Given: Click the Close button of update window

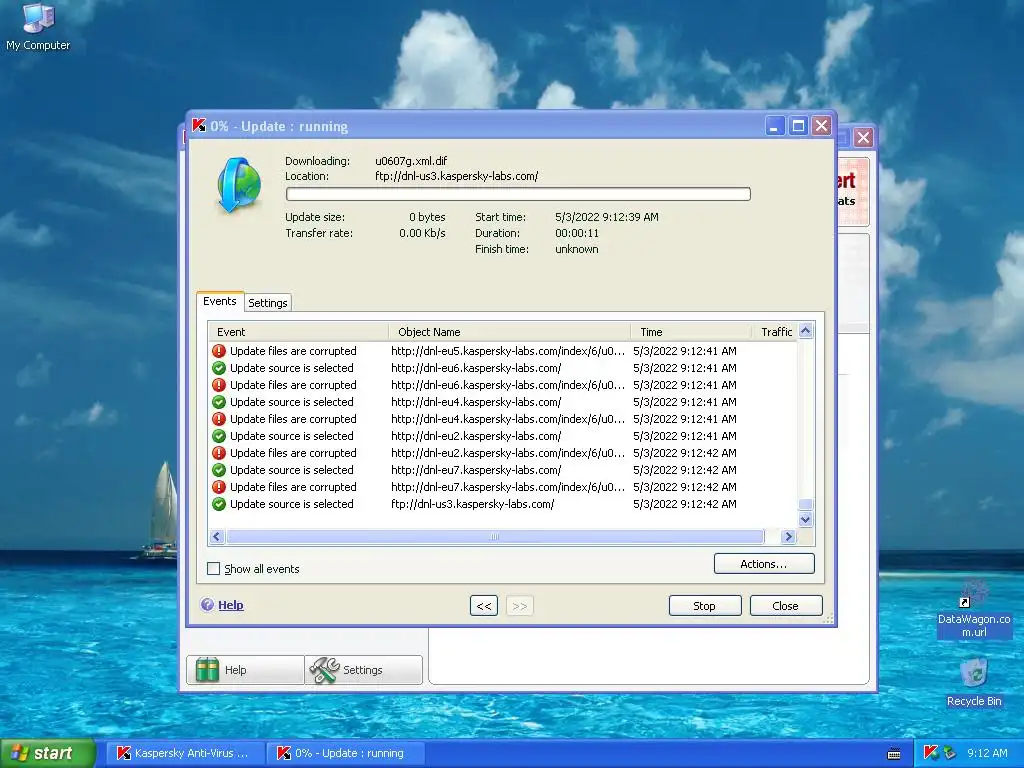Looking at the screenshot, I should coord(786,605).
